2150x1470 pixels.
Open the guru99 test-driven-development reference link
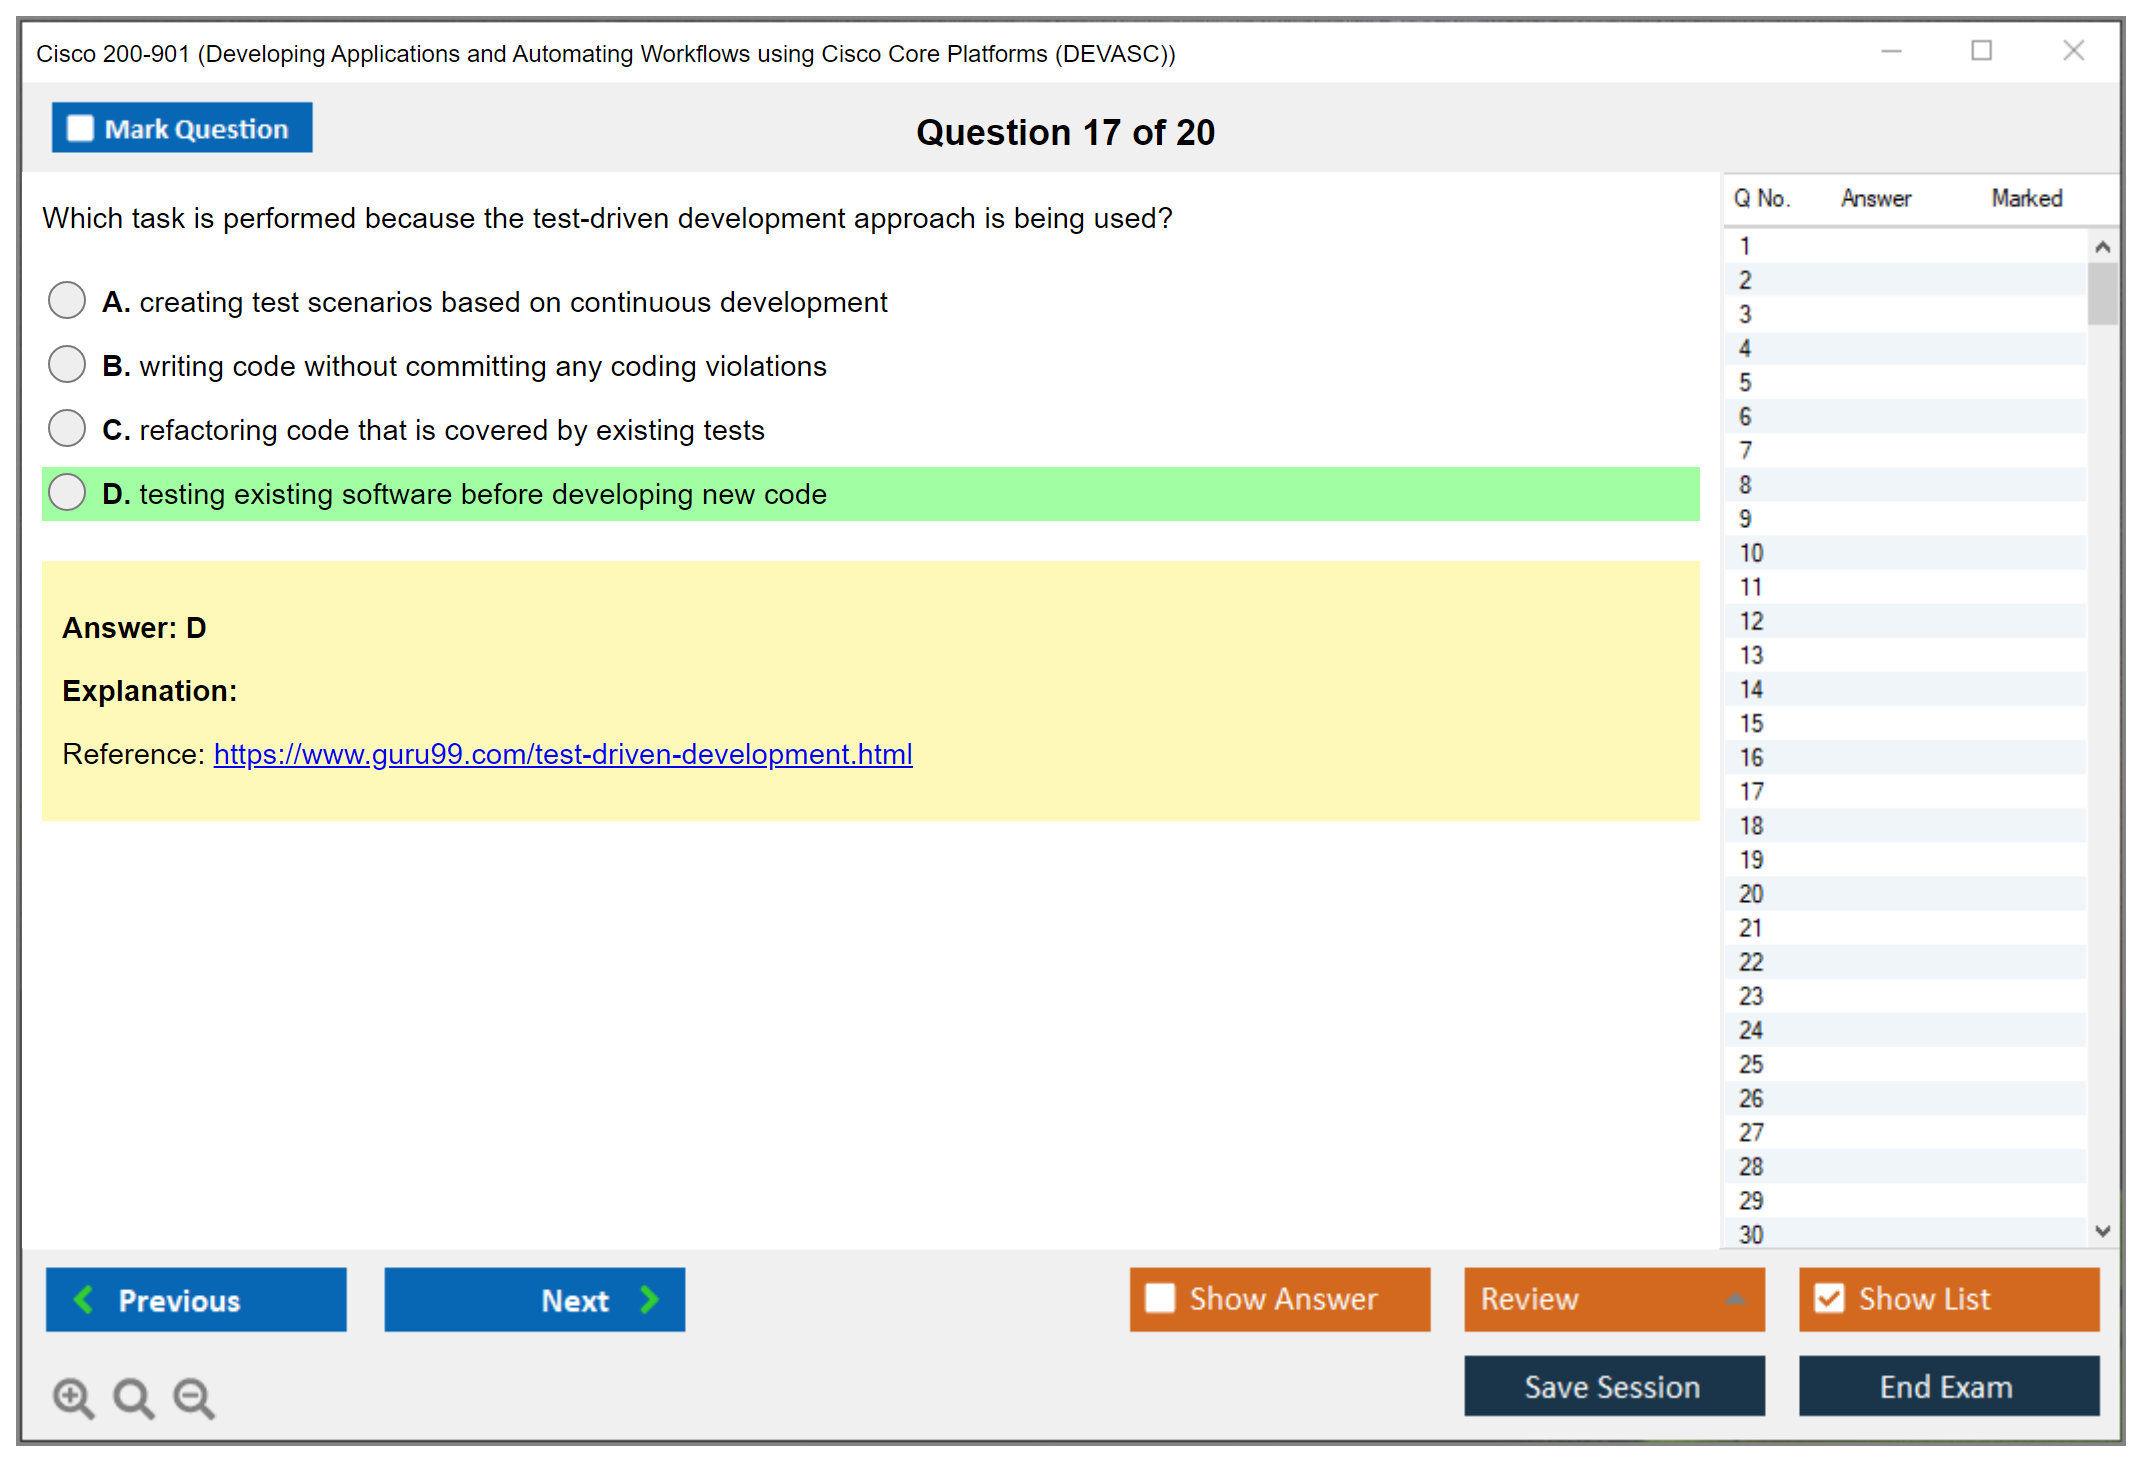coord(562,754)
